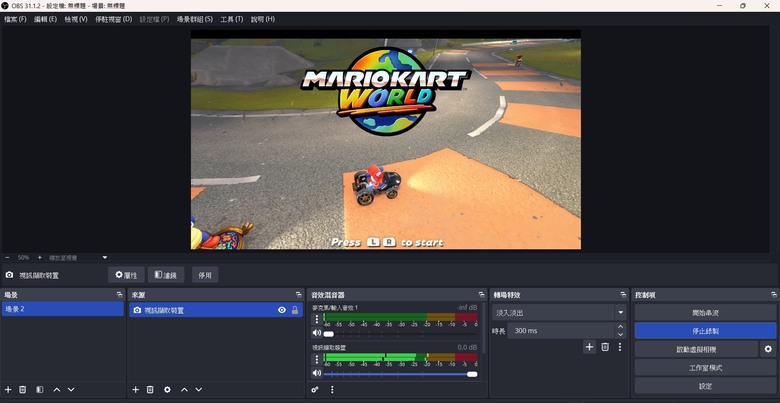780x403 pixels.
Task: Zoom in preview with plus icon
Action: (x=40, y=258)
